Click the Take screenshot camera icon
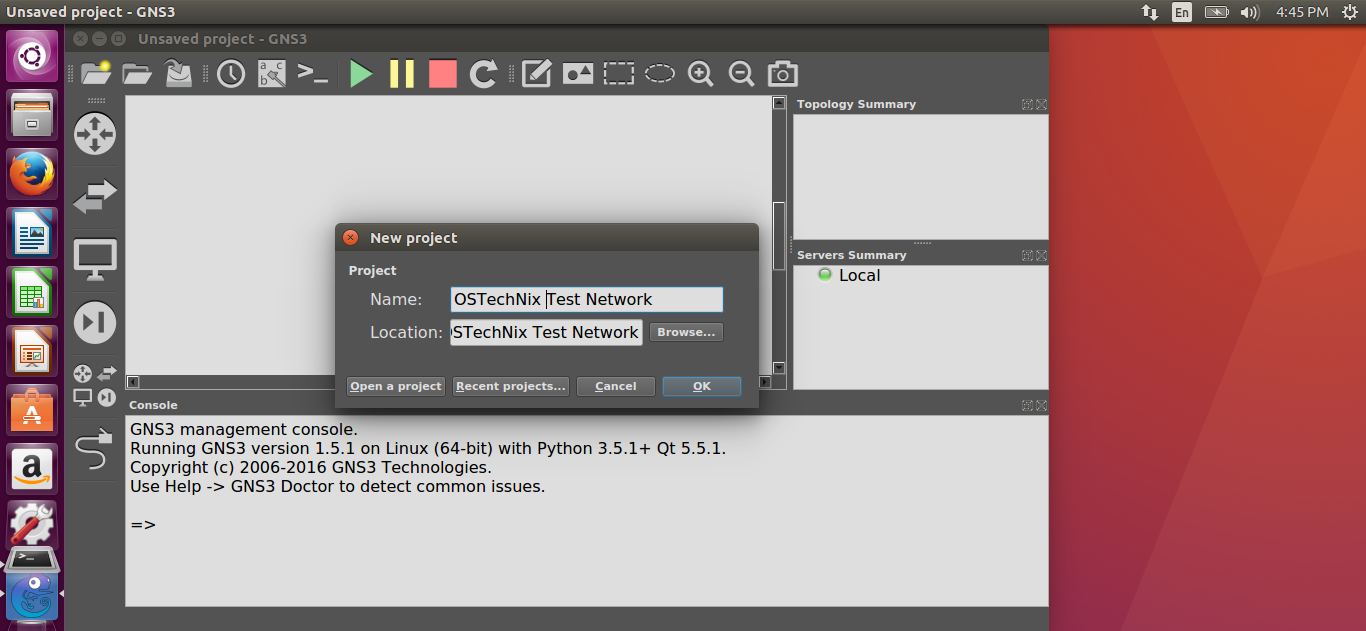1366x631 pixels. (x=782, y=74)
